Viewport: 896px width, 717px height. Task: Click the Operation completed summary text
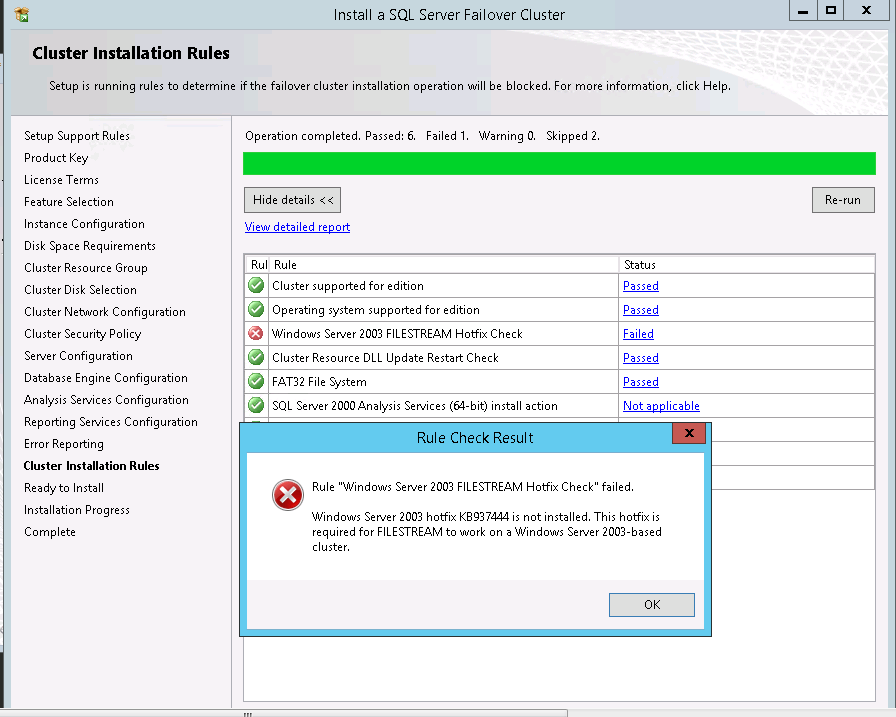tap(422, 136)
